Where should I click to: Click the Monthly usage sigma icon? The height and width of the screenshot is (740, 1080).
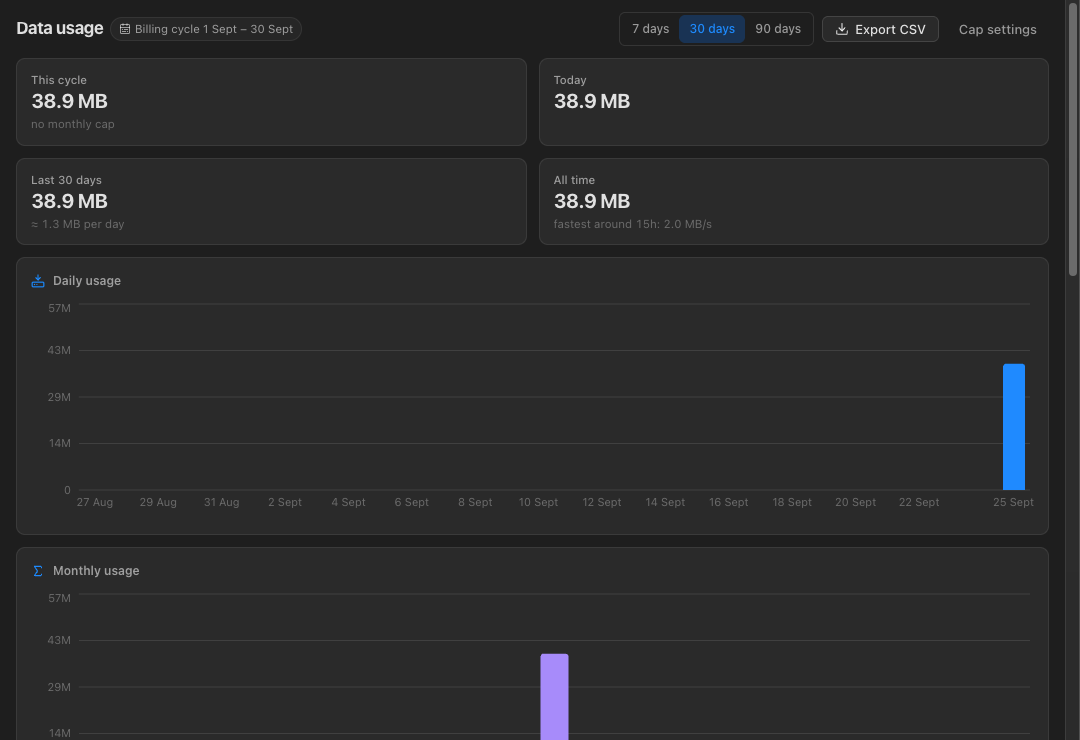38,571
